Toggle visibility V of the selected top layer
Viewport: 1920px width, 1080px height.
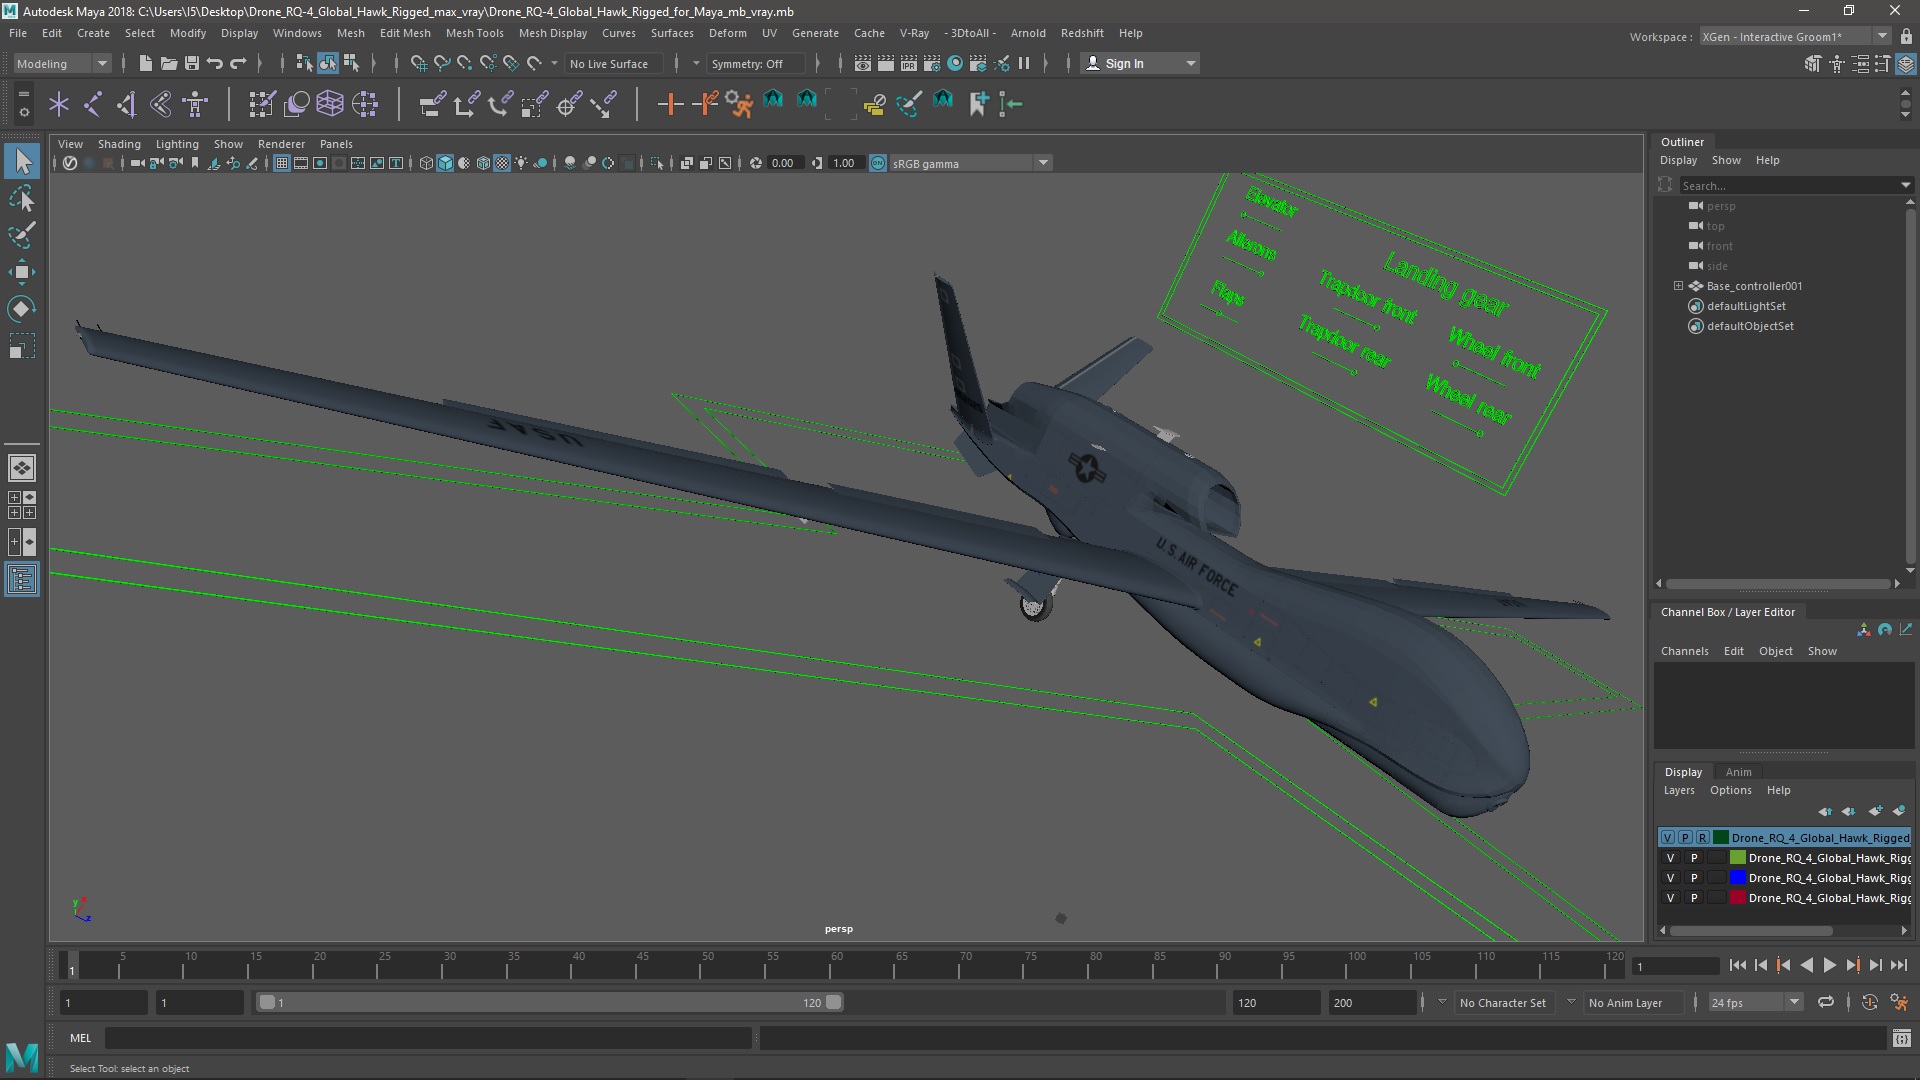[1667, 838]
